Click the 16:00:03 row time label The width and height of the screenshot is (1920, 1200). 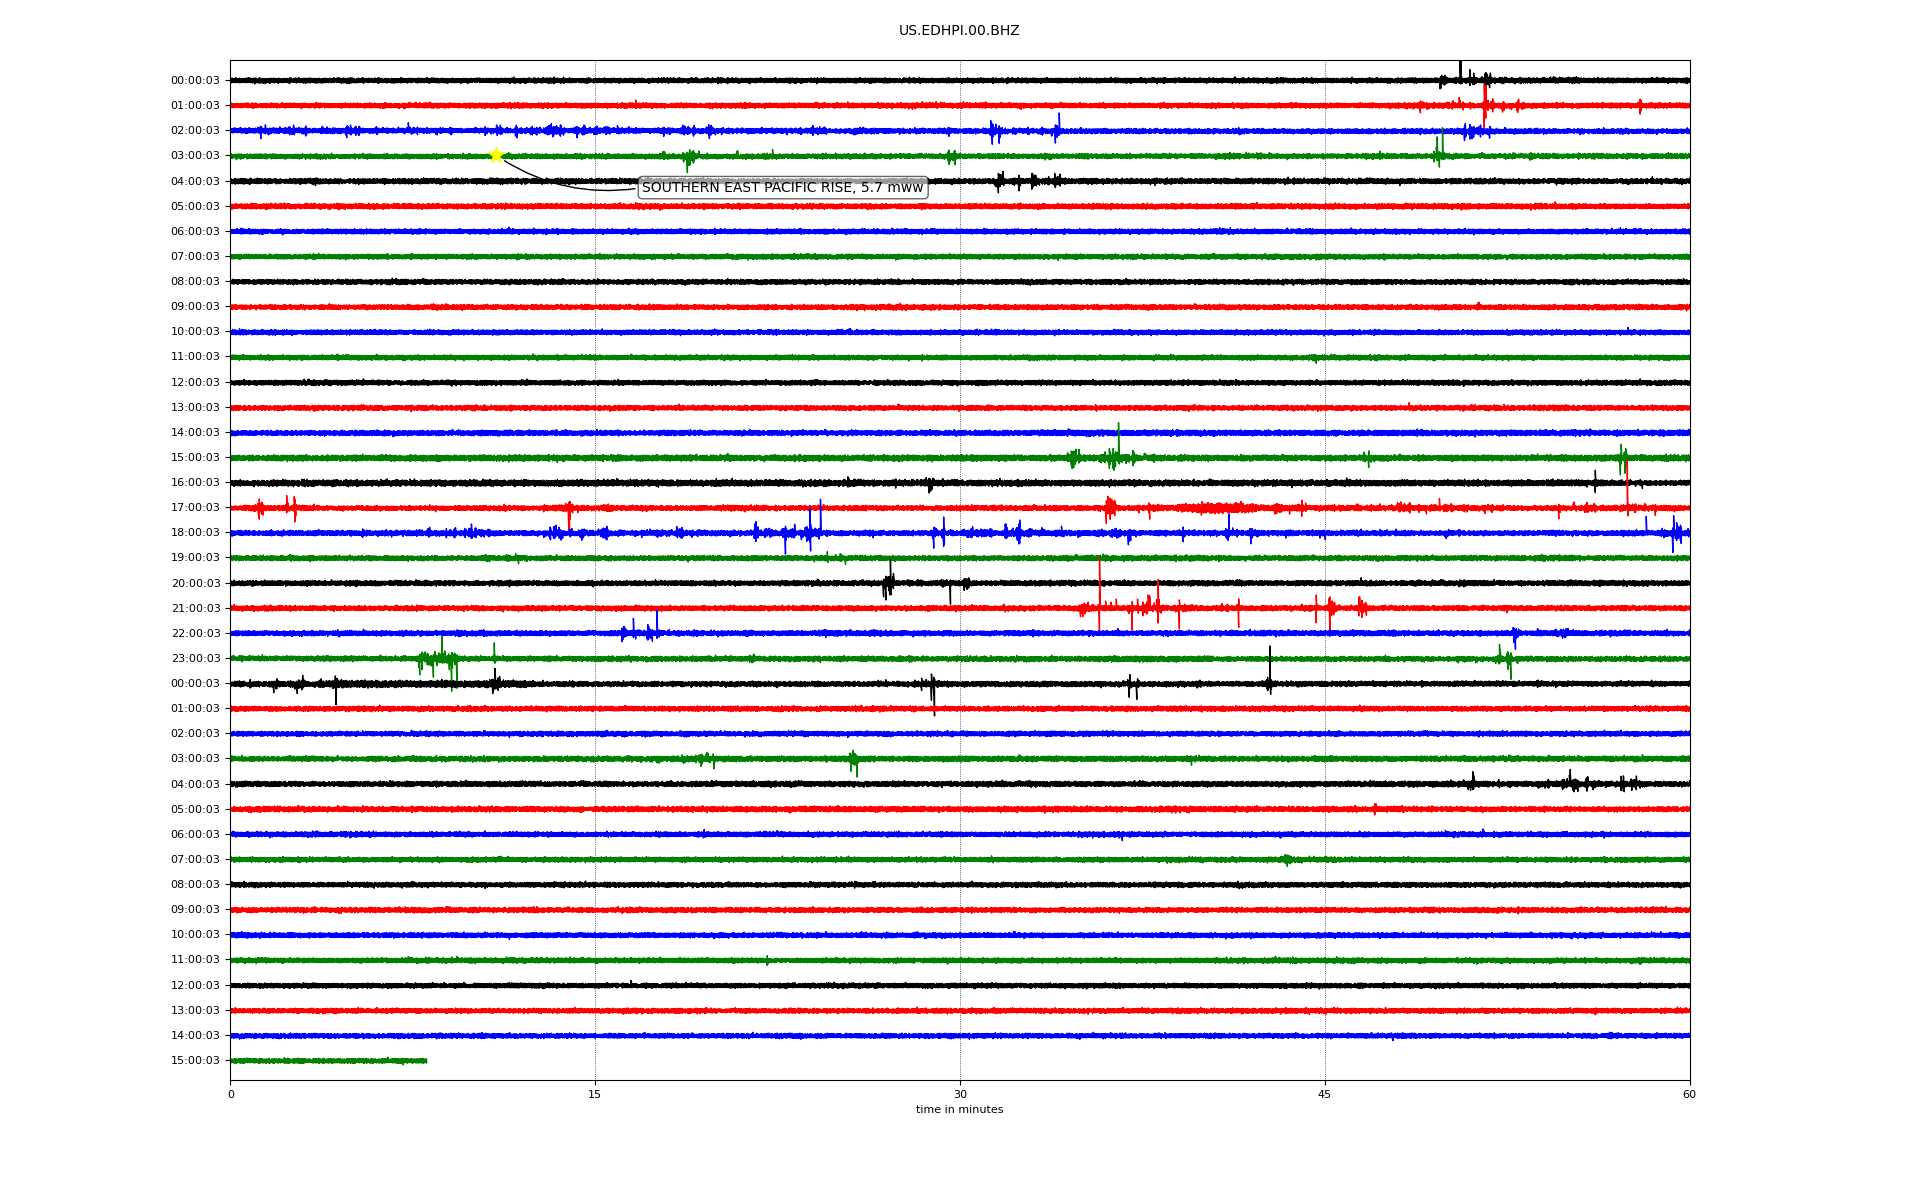[195, 483]
